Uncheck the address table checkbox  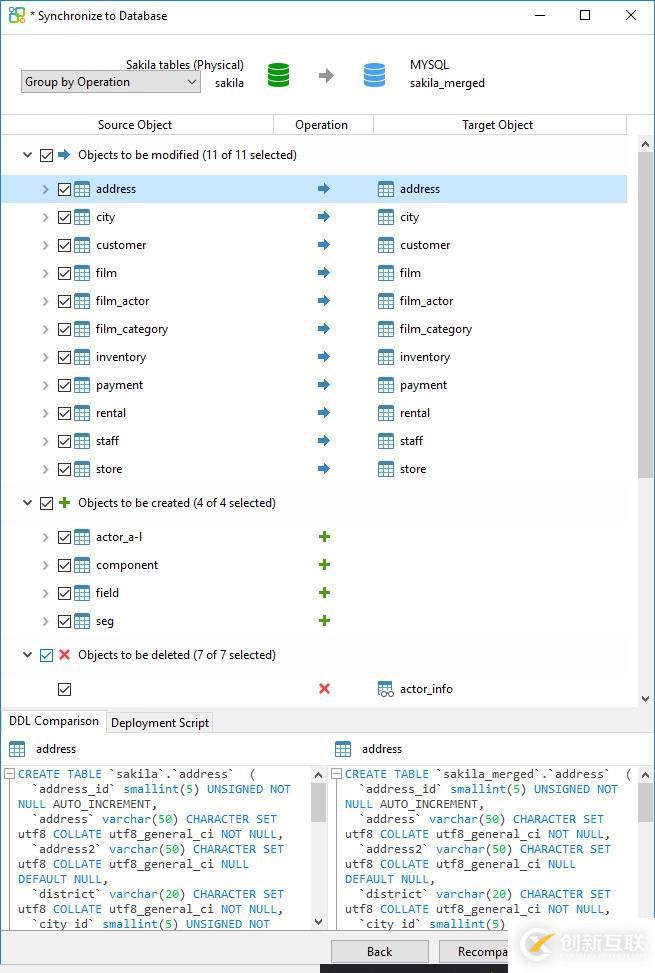point(65,189)
